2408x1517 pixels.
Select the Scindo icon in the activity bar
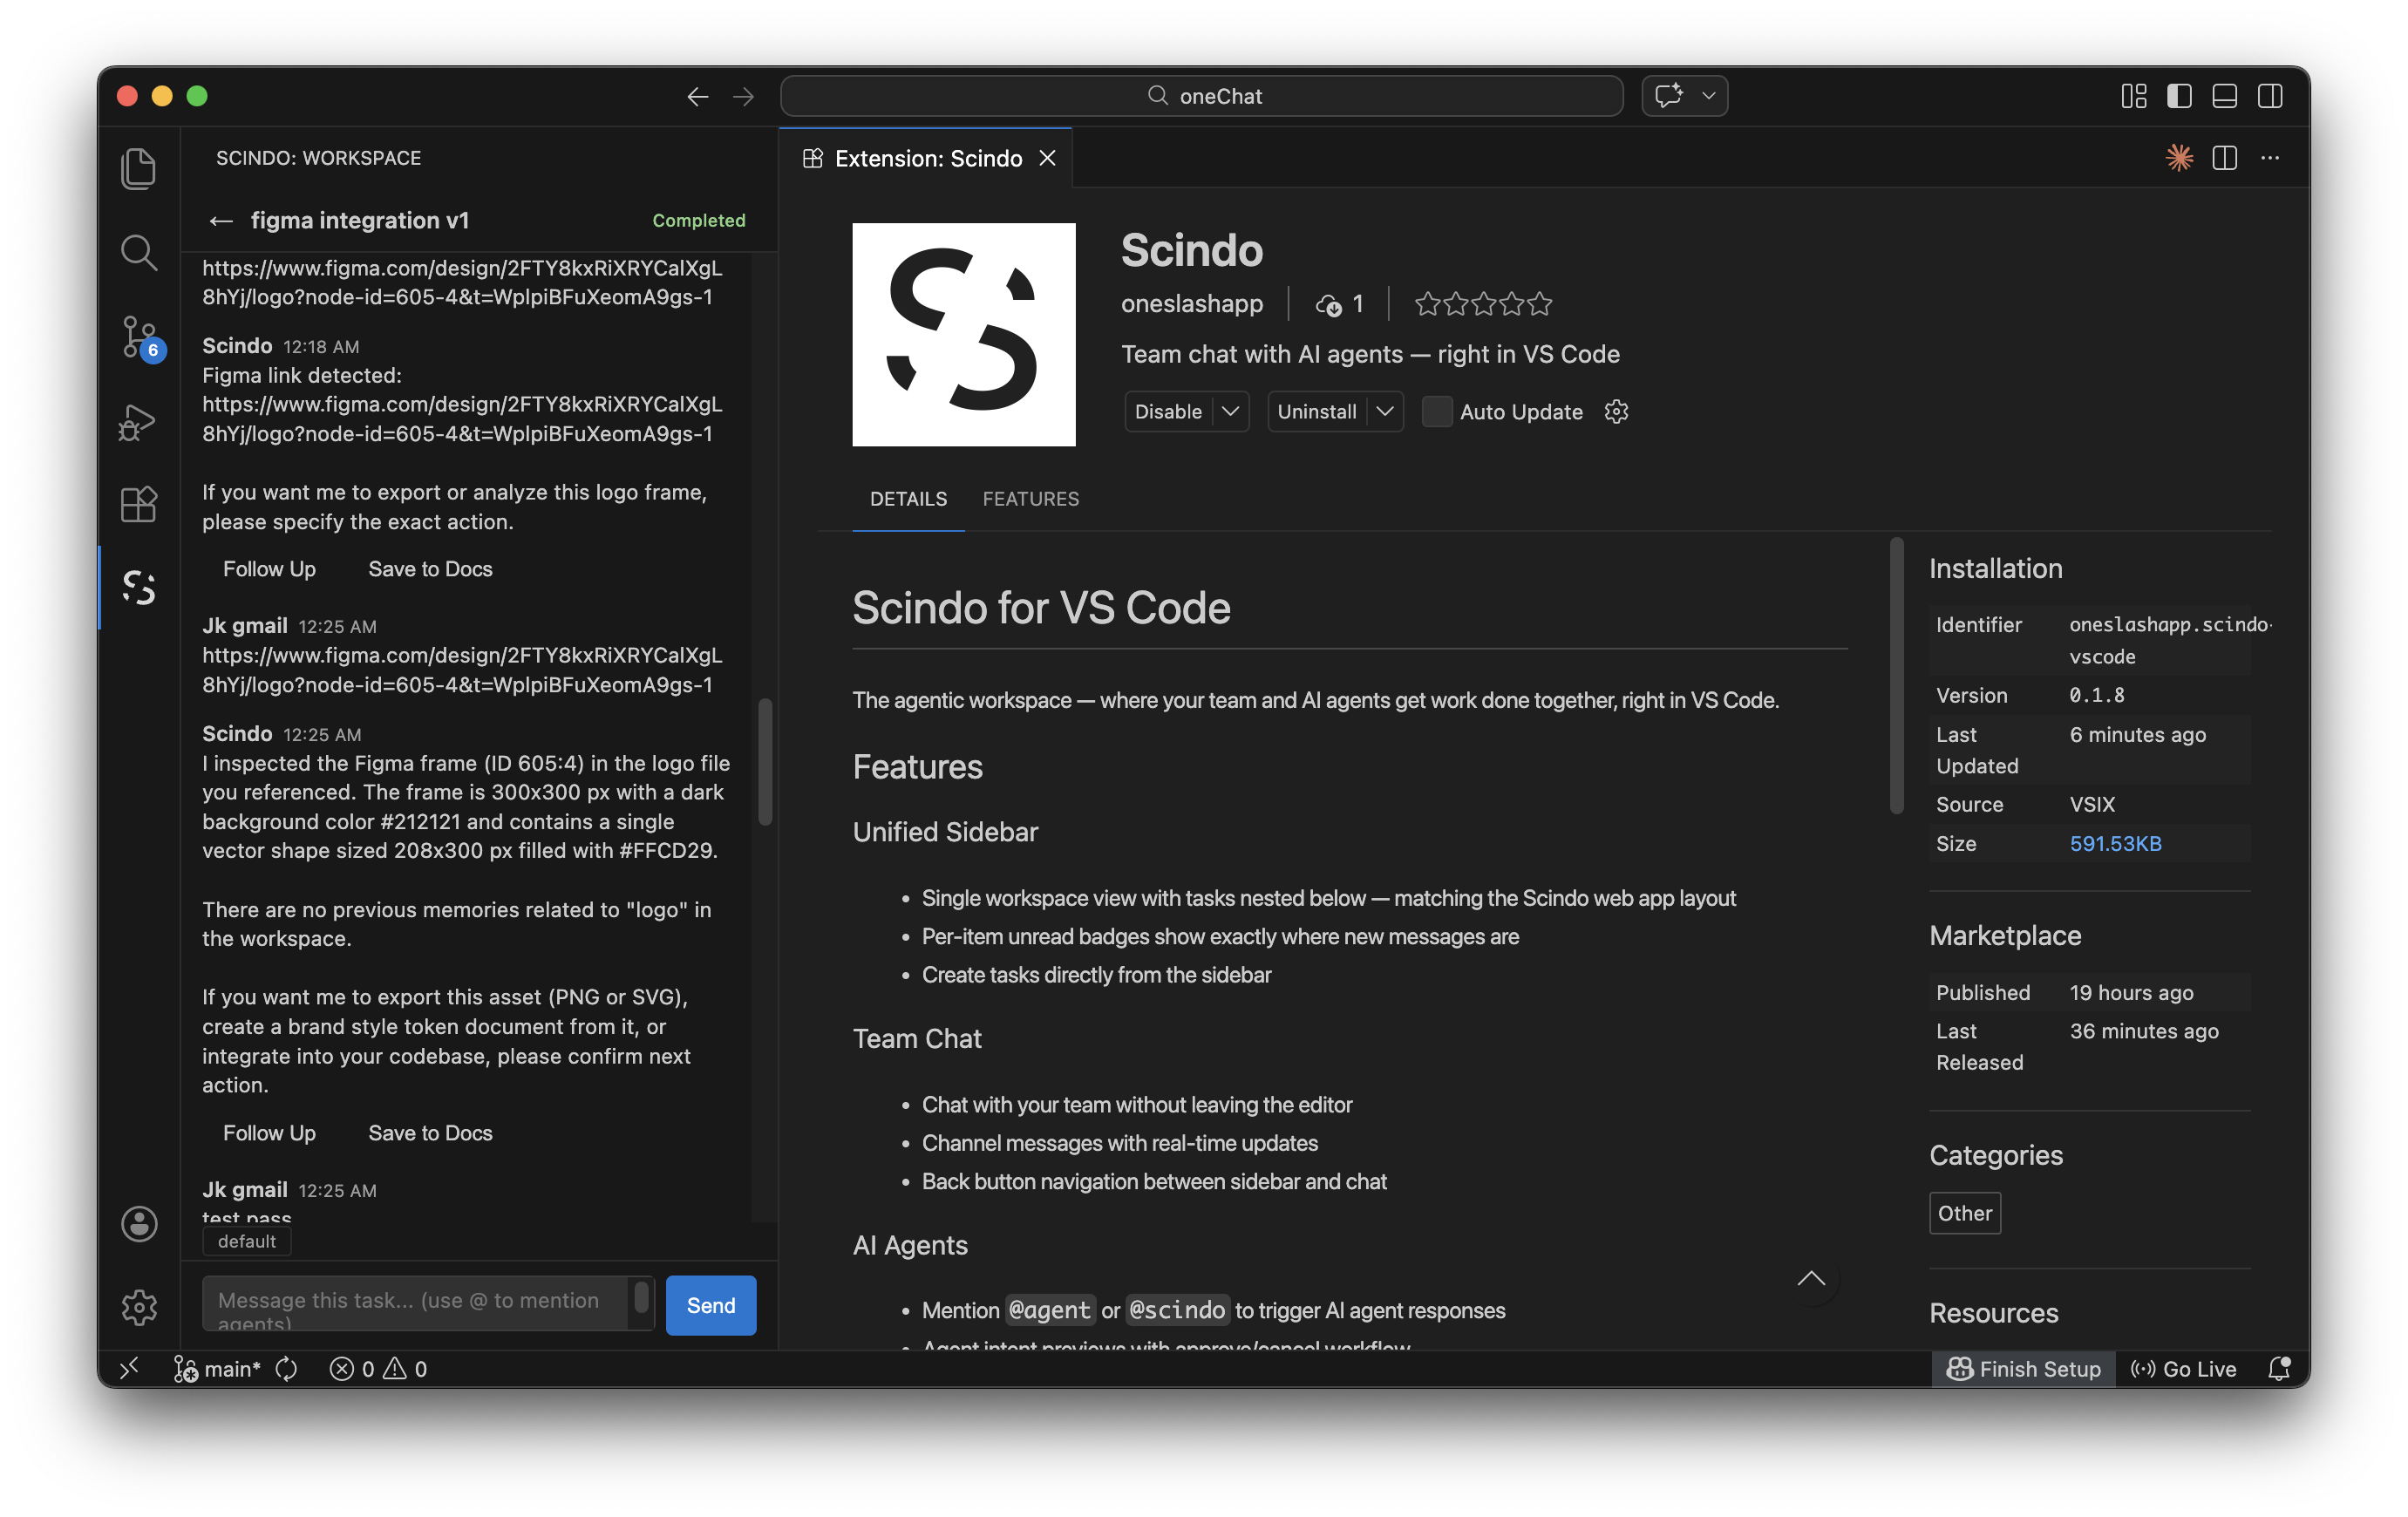pyautogui.click(x=139, y=587)
